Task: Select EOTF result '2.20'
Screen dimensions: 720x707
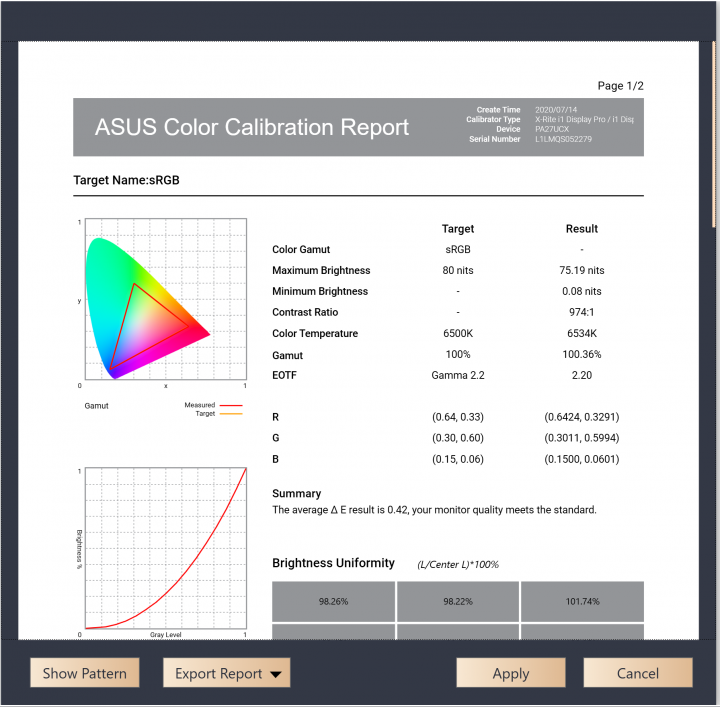Action: (582, 376)
